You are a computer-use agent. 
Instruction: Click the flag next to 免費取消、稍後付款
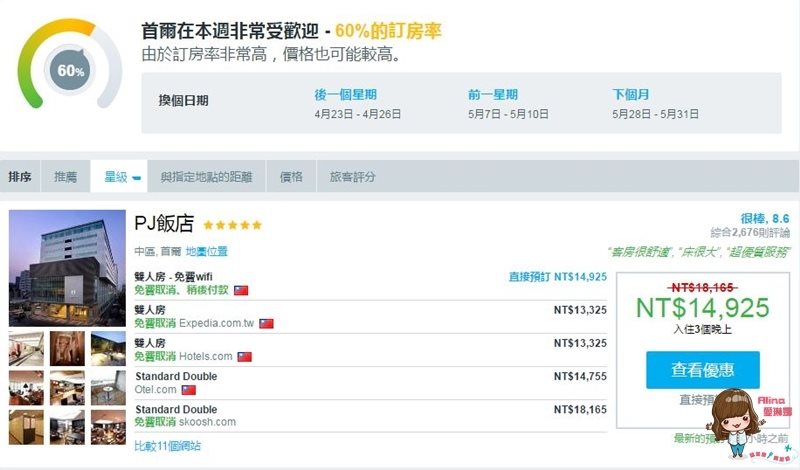241,290
